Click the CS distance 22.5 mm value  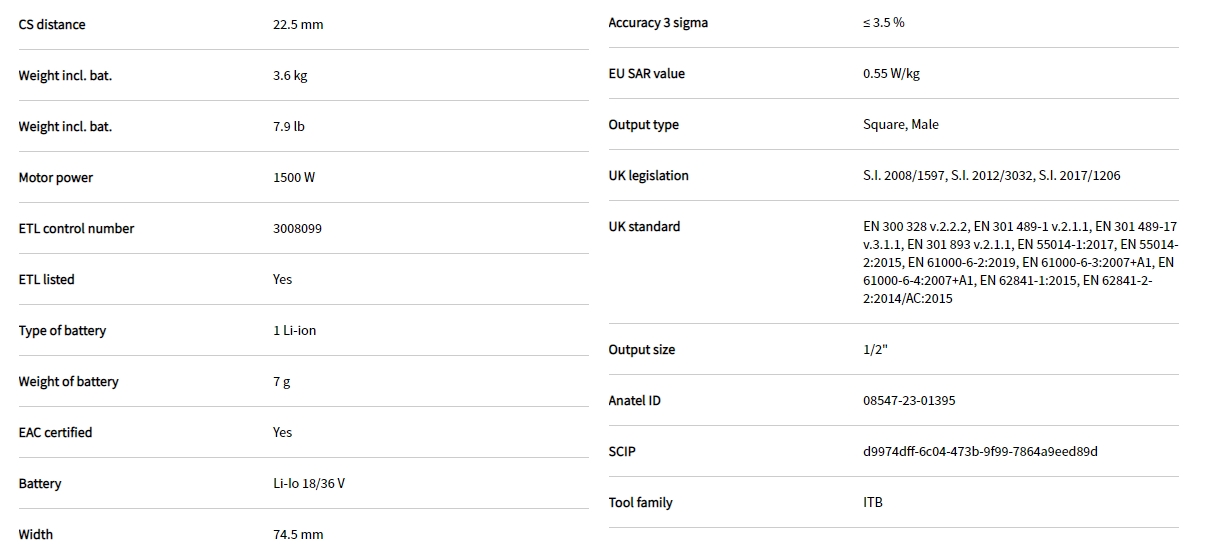click(298, 24)
